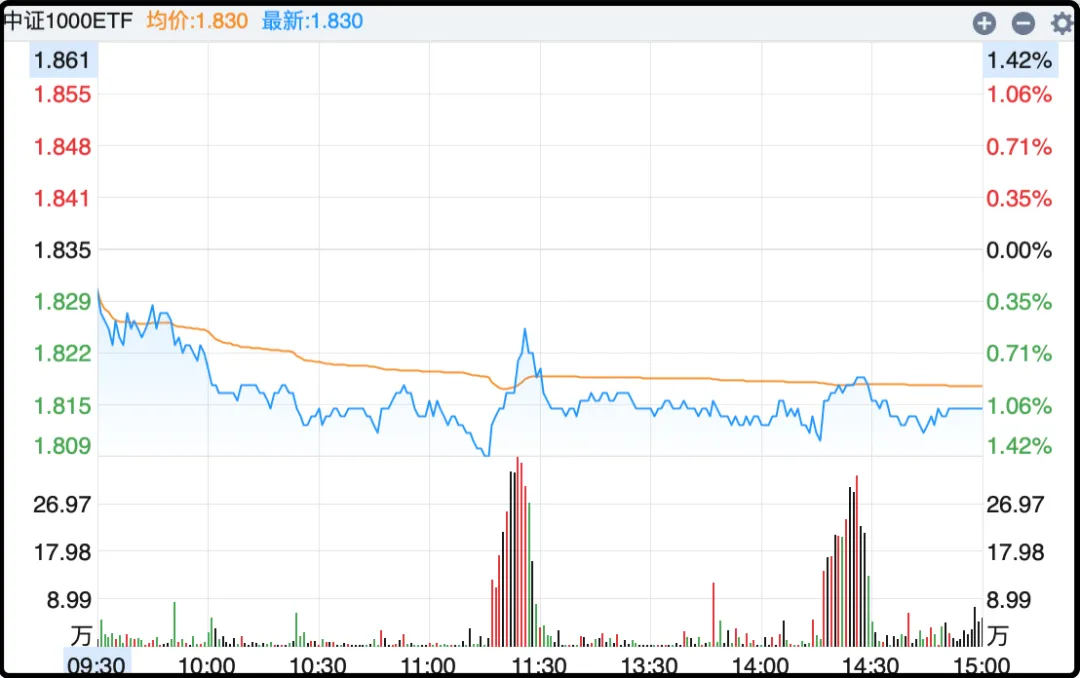Viewport: 1080px width, 678px height.
Task: Click the 0.00% label on right axis
Action: click(x=1019, y=250)
